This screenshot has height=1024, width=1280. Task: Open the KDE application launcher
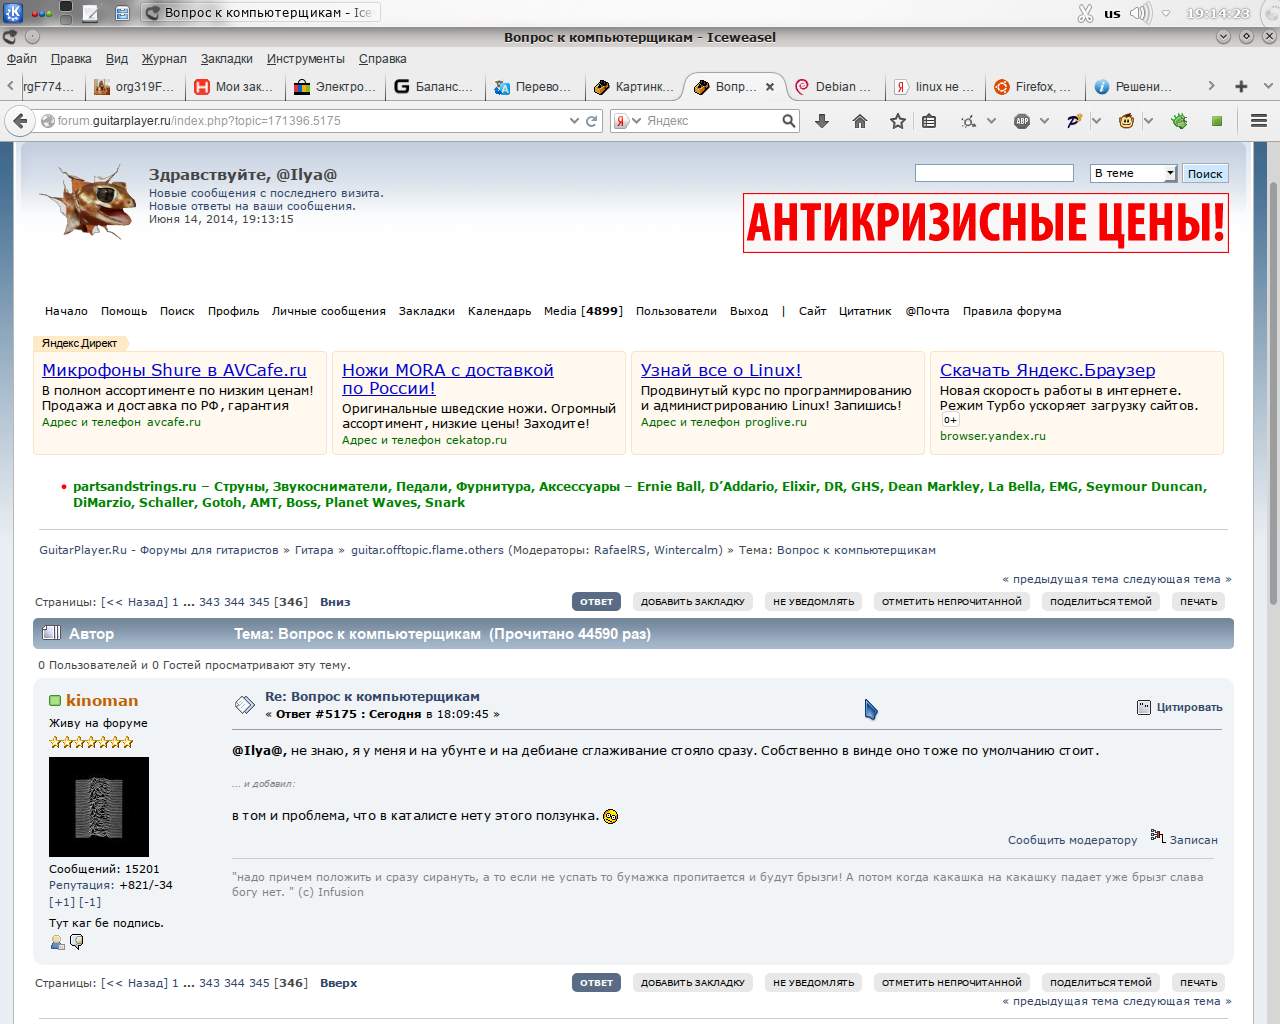(13, 13)
